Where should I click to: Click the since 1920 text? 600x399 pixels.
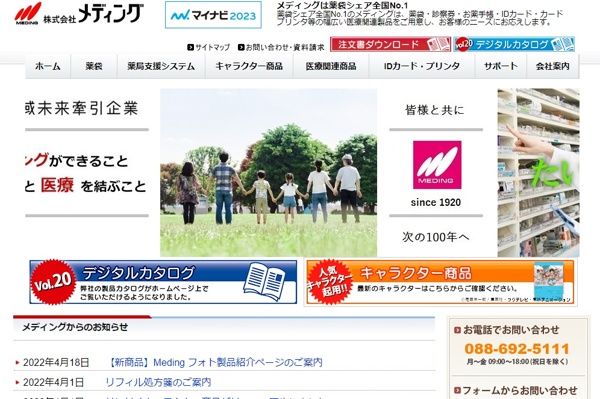(x=436, y=202)
